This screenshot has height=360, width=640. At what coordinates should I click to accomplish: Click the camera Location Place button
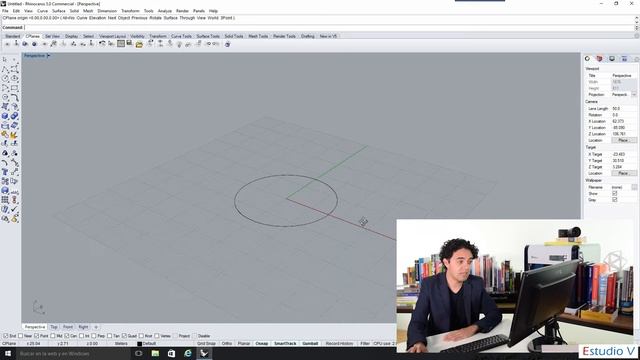[623, 140]
